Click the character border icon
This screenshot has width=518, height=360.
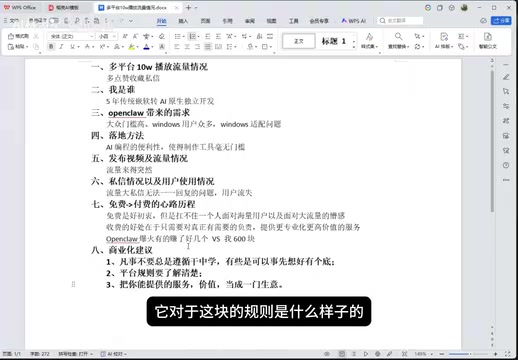(162, 47)
